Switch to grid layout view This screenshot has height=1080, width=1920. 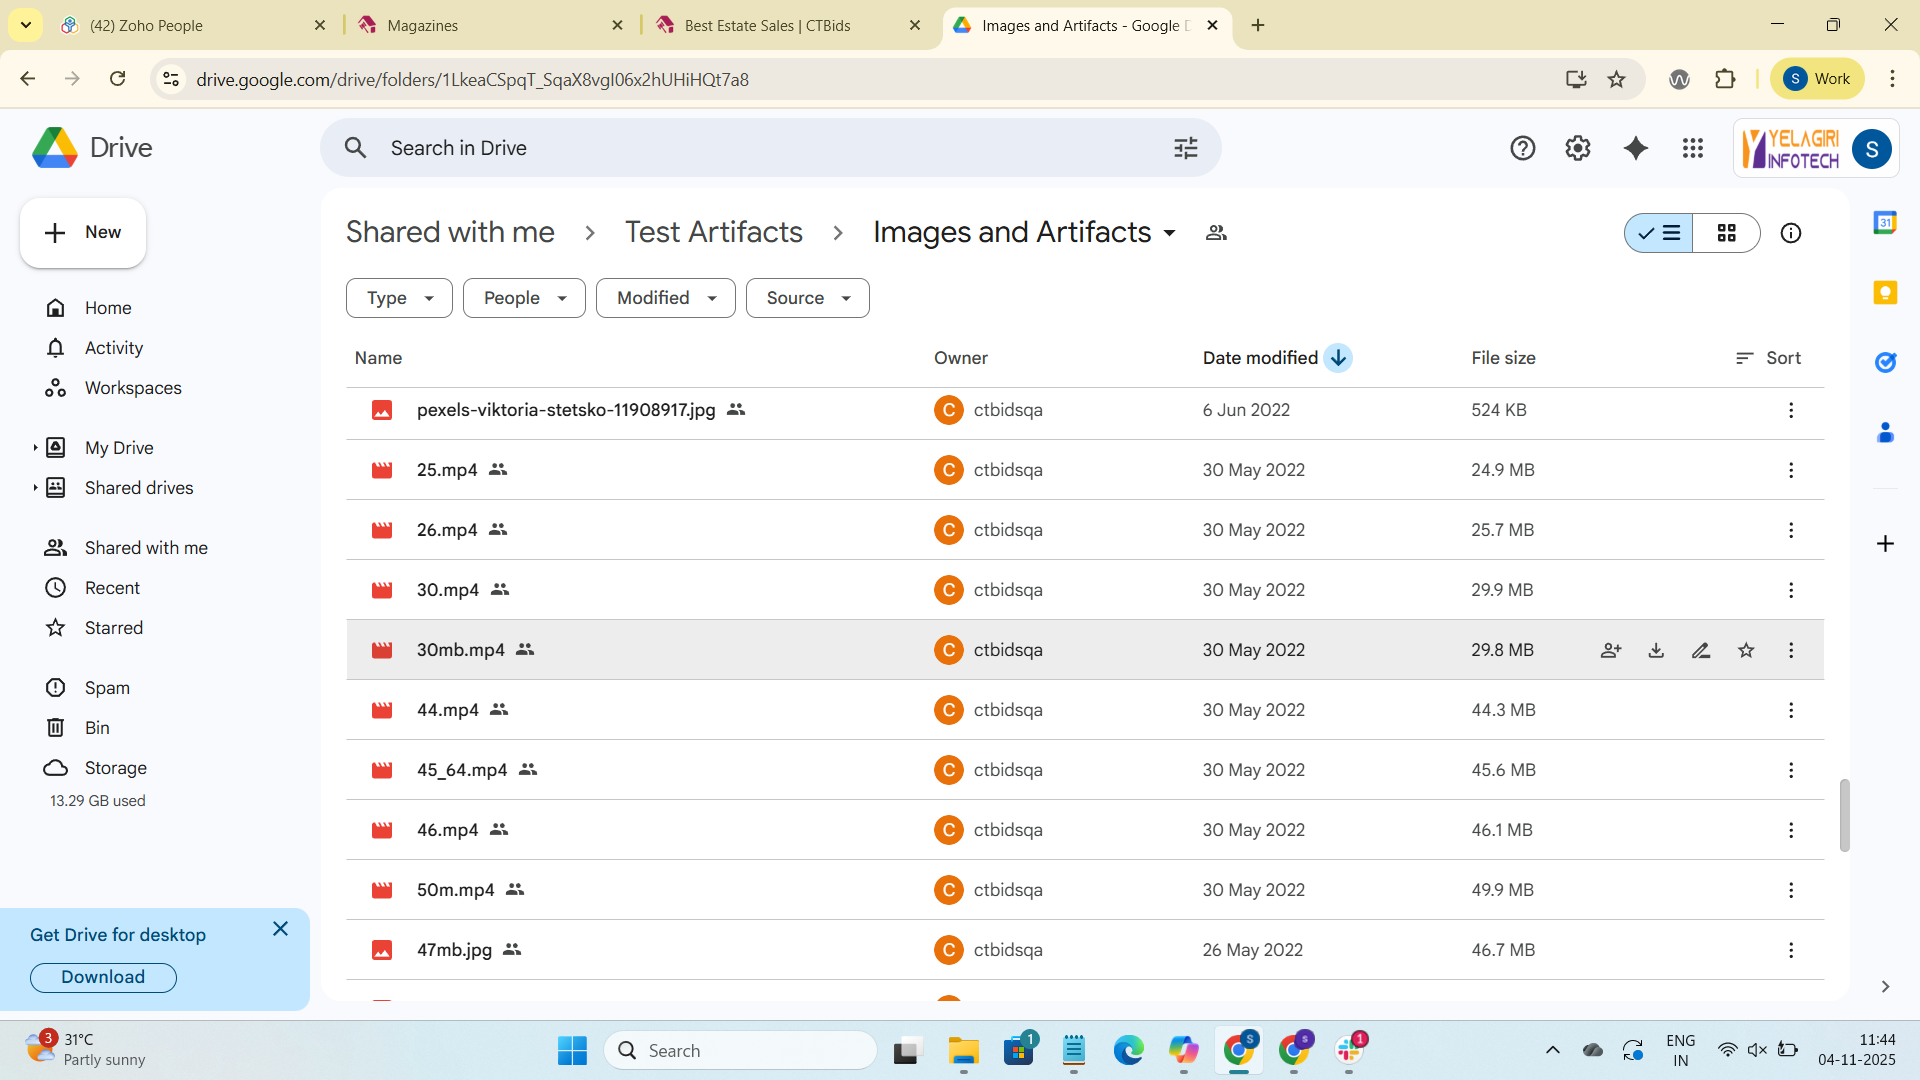(1727, 233)
